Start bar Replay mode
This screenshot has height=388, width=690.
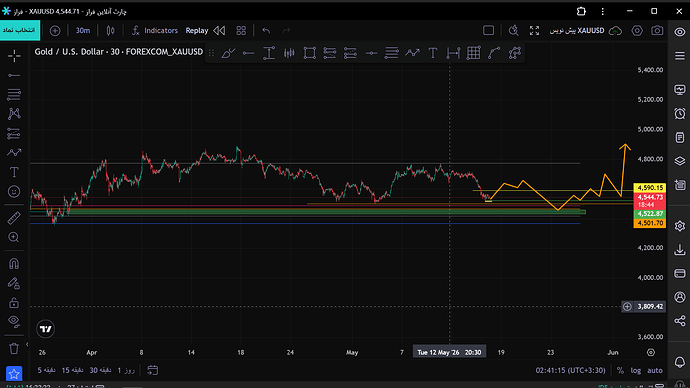[x=197, y=30]
